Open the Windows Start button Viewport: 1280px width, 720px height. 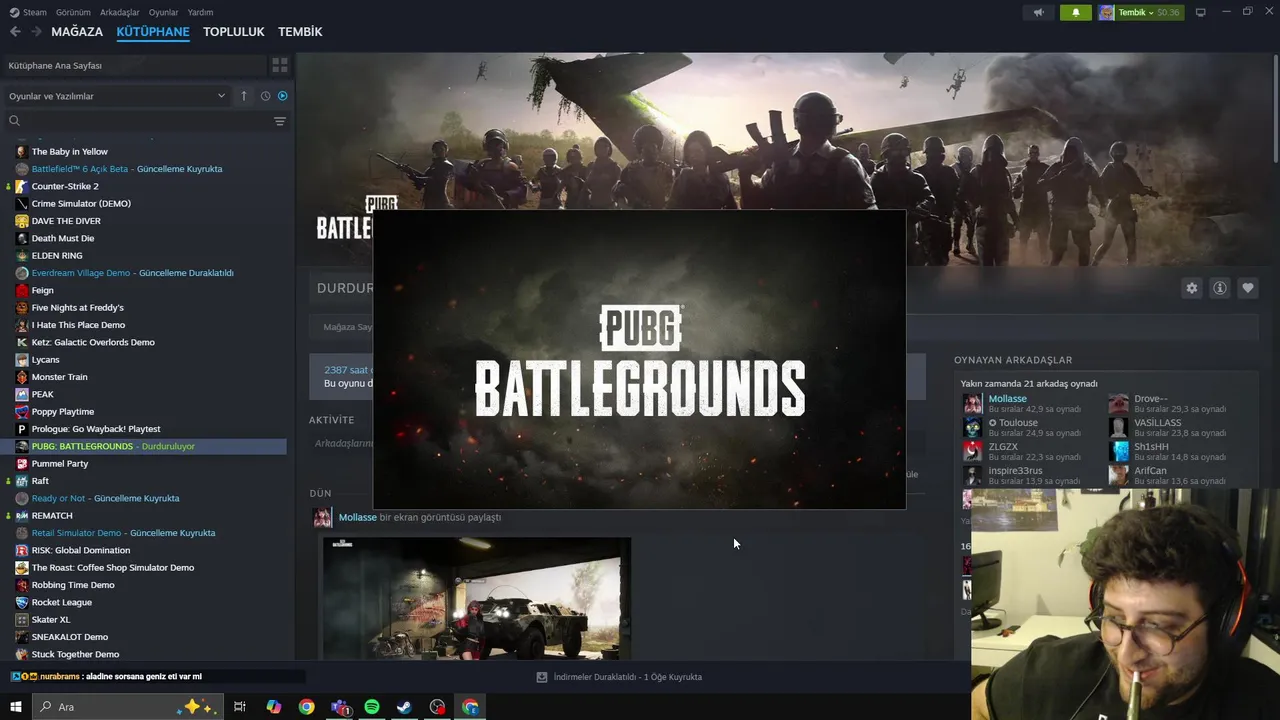pos(15,707)
